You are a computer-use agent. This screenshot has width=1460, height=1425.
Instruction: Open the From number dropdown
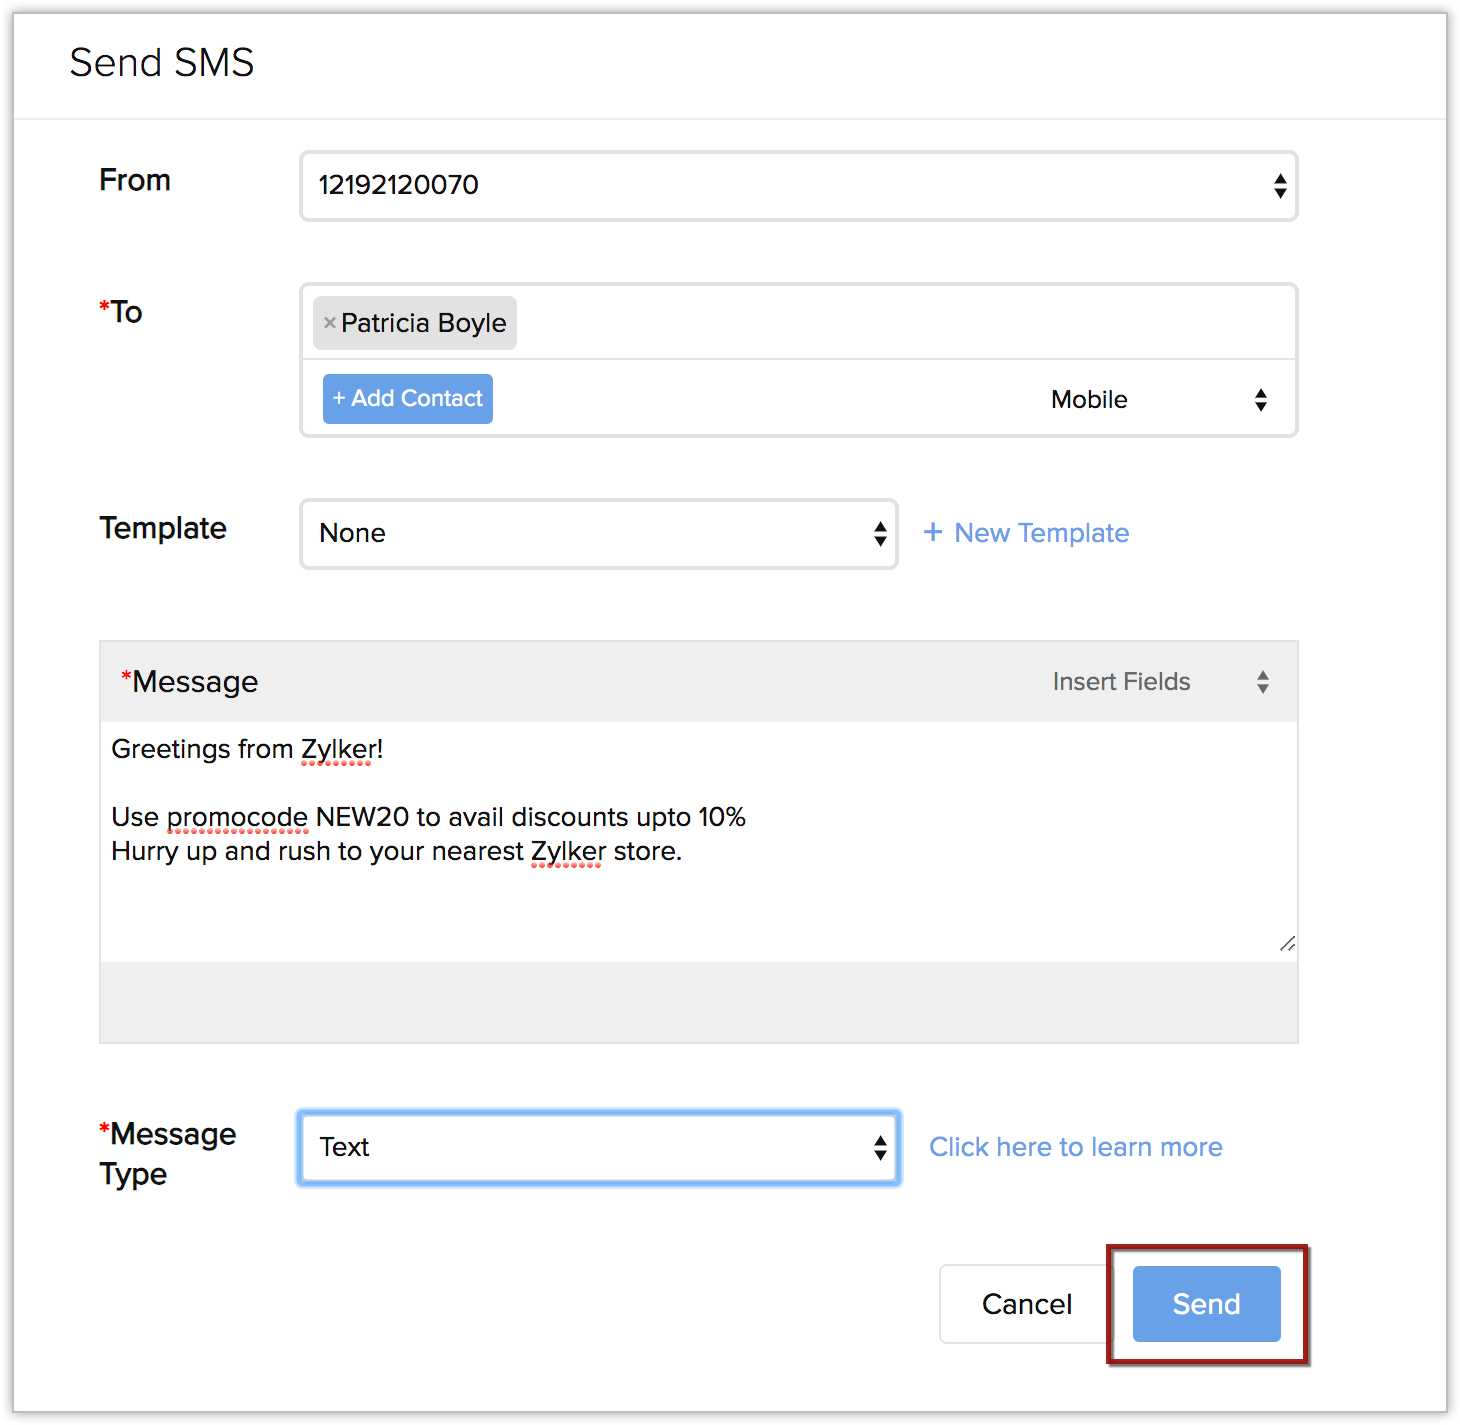(x=798, y=186)
